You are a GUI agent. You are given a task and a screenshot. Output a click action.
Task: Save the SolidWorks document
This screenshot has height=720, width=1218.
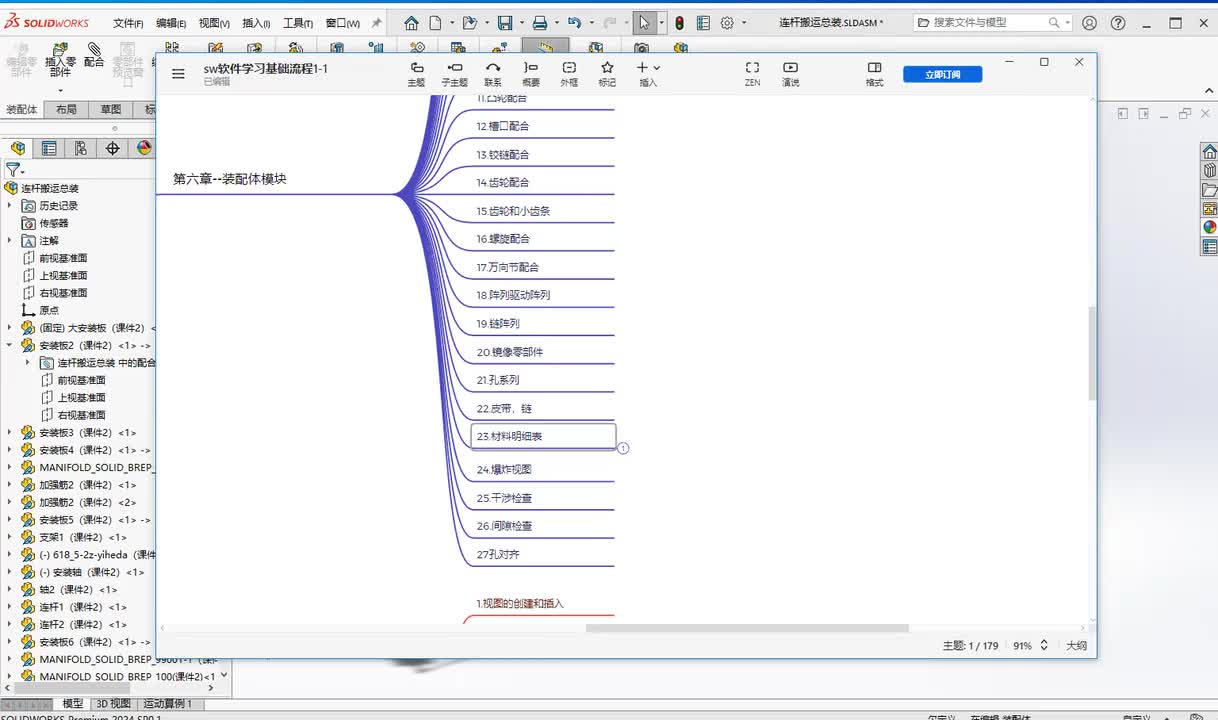click(505, 22)
